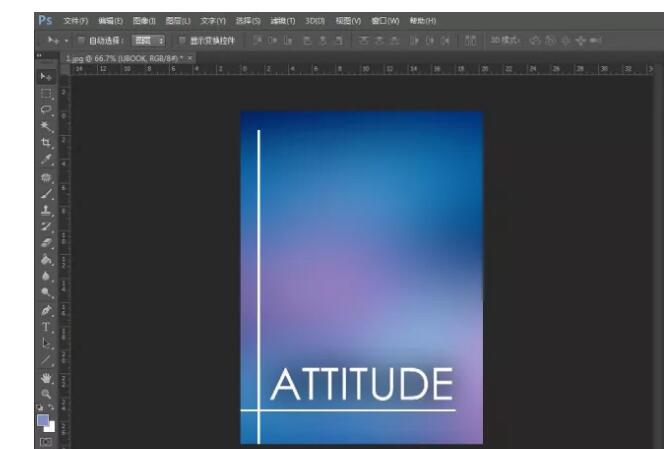Open the 窗口(W) menu
672x449 pixels.
(x=385, y=21)
